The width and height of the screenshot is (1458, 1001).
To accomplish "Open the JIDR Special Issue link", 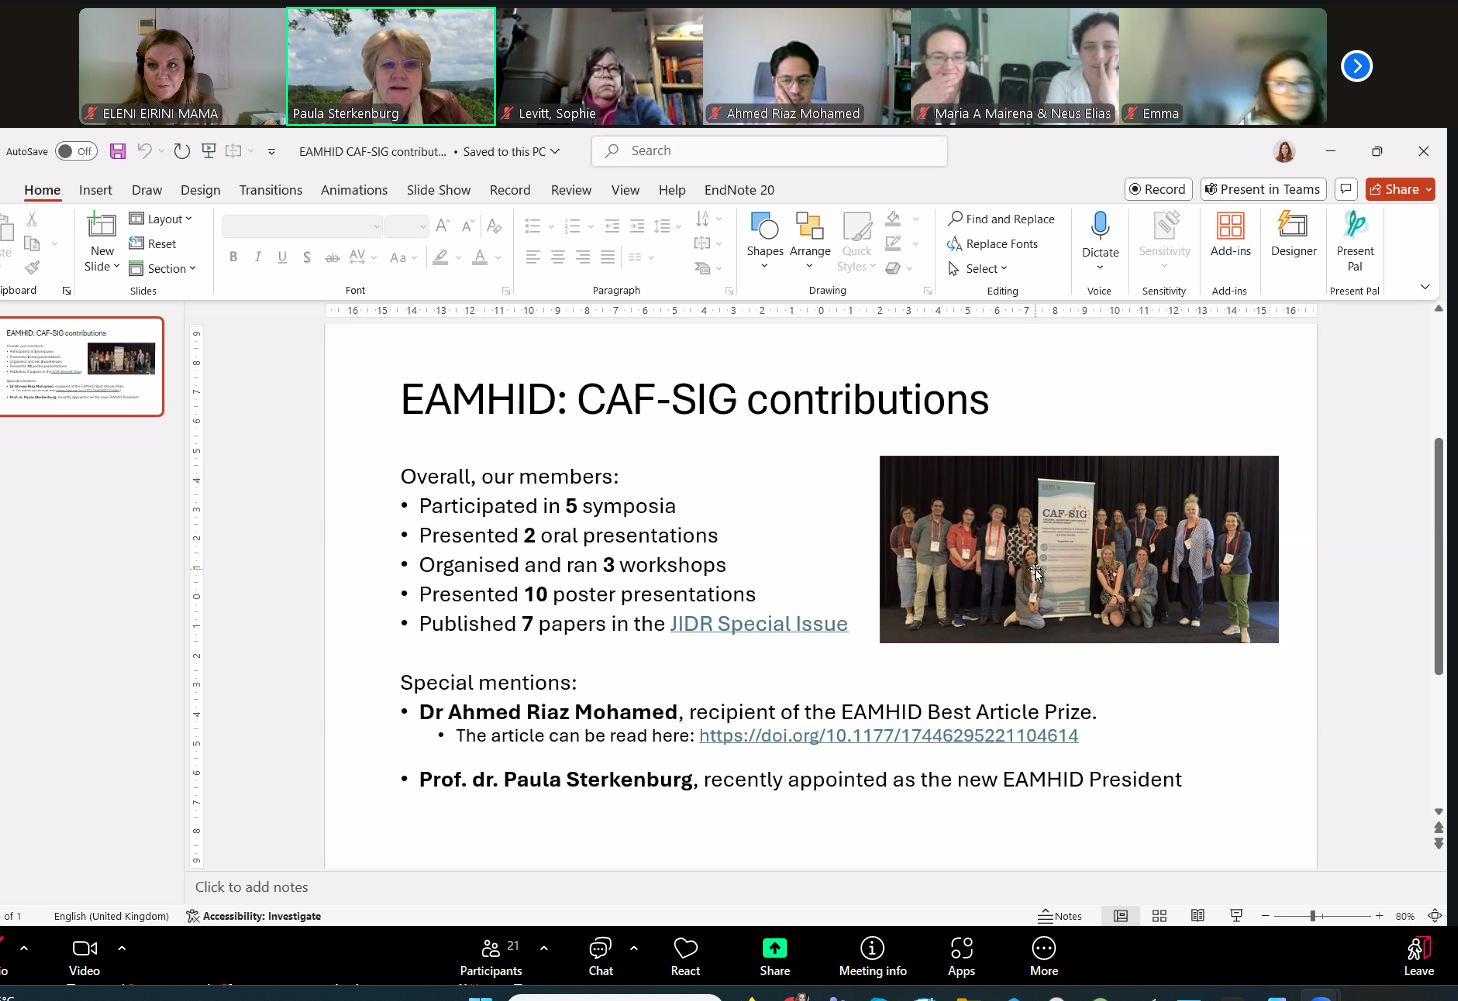I will tap(758, 624).
